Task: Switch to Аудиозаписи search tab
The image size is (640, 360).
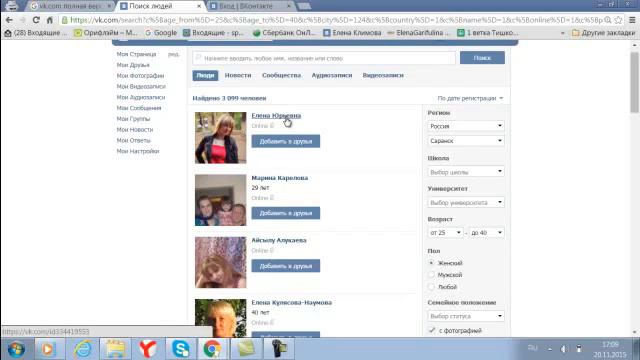Action: pyautogui.click(x=332, y=75)
